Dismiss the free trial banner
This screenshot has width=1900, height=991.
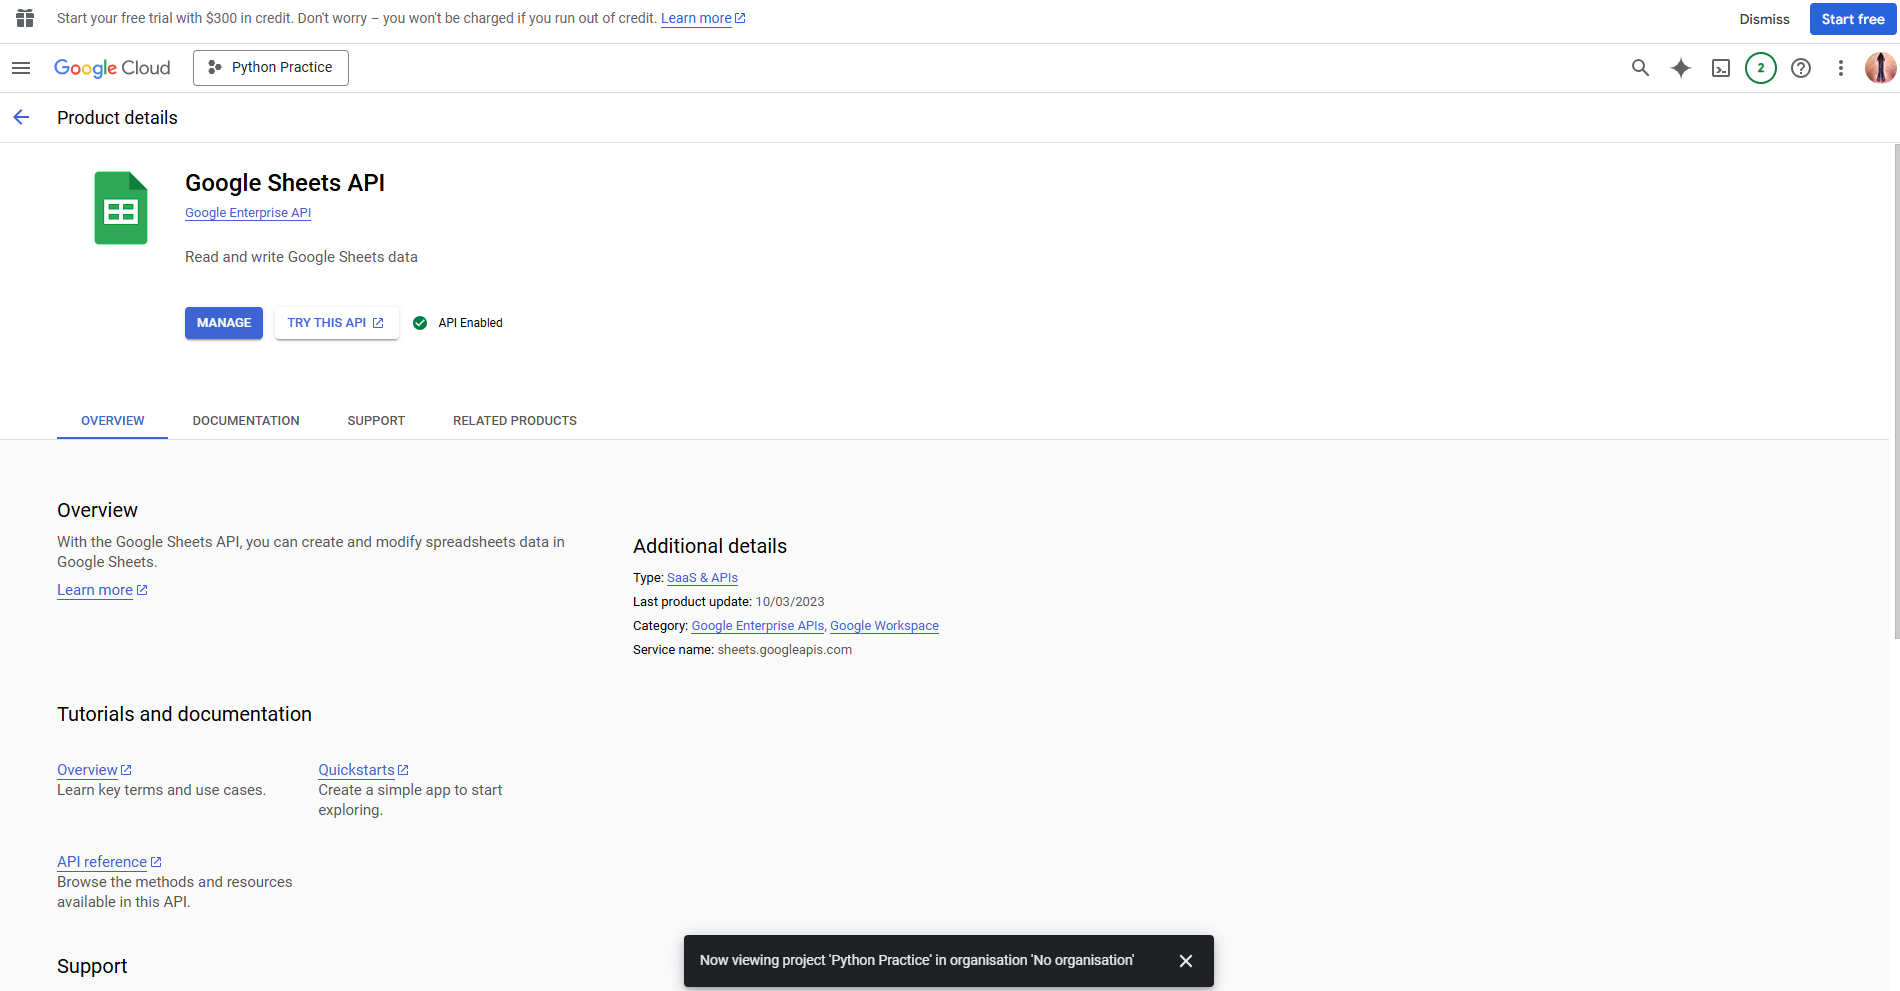pos(1764,19)
